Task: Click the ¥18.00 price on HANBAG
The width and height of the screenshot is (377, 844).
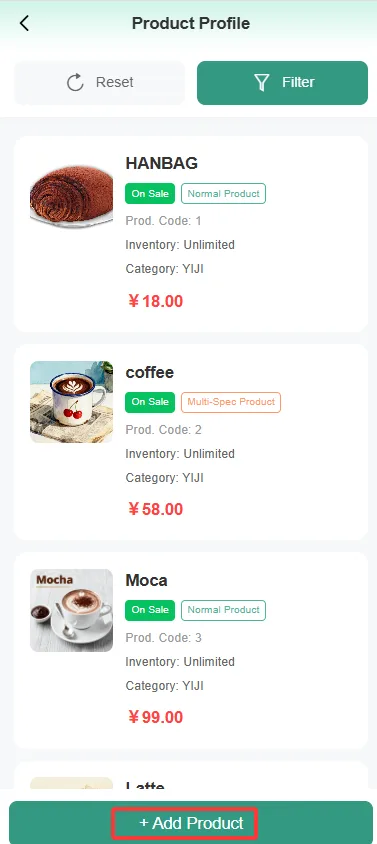Action: pos(156,301)
